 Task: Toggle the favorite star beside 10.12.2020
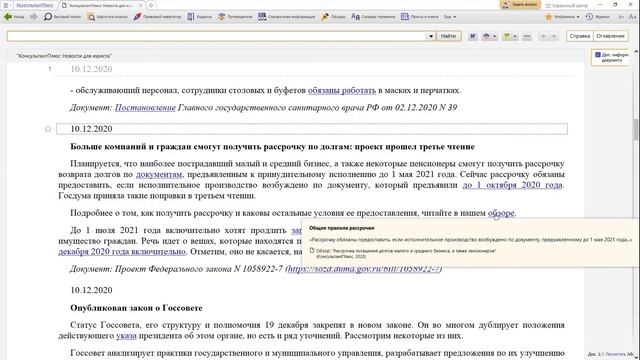click(x=48, y=129)
